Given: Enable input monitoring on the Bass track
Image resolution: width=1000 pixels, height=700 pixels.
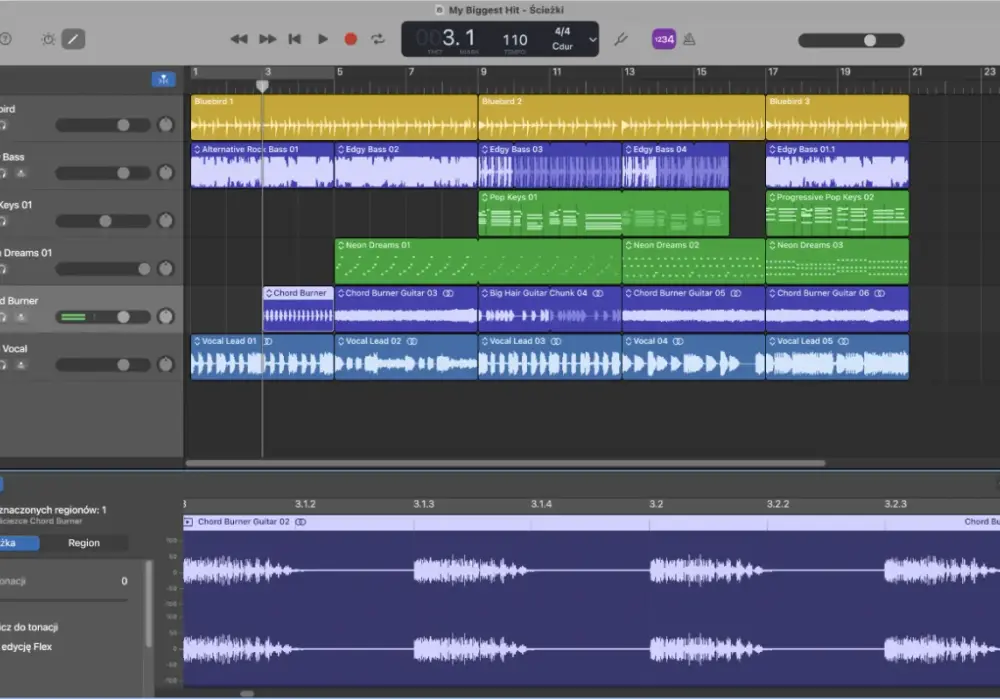Looking at the screenshot, I should 21,173.
